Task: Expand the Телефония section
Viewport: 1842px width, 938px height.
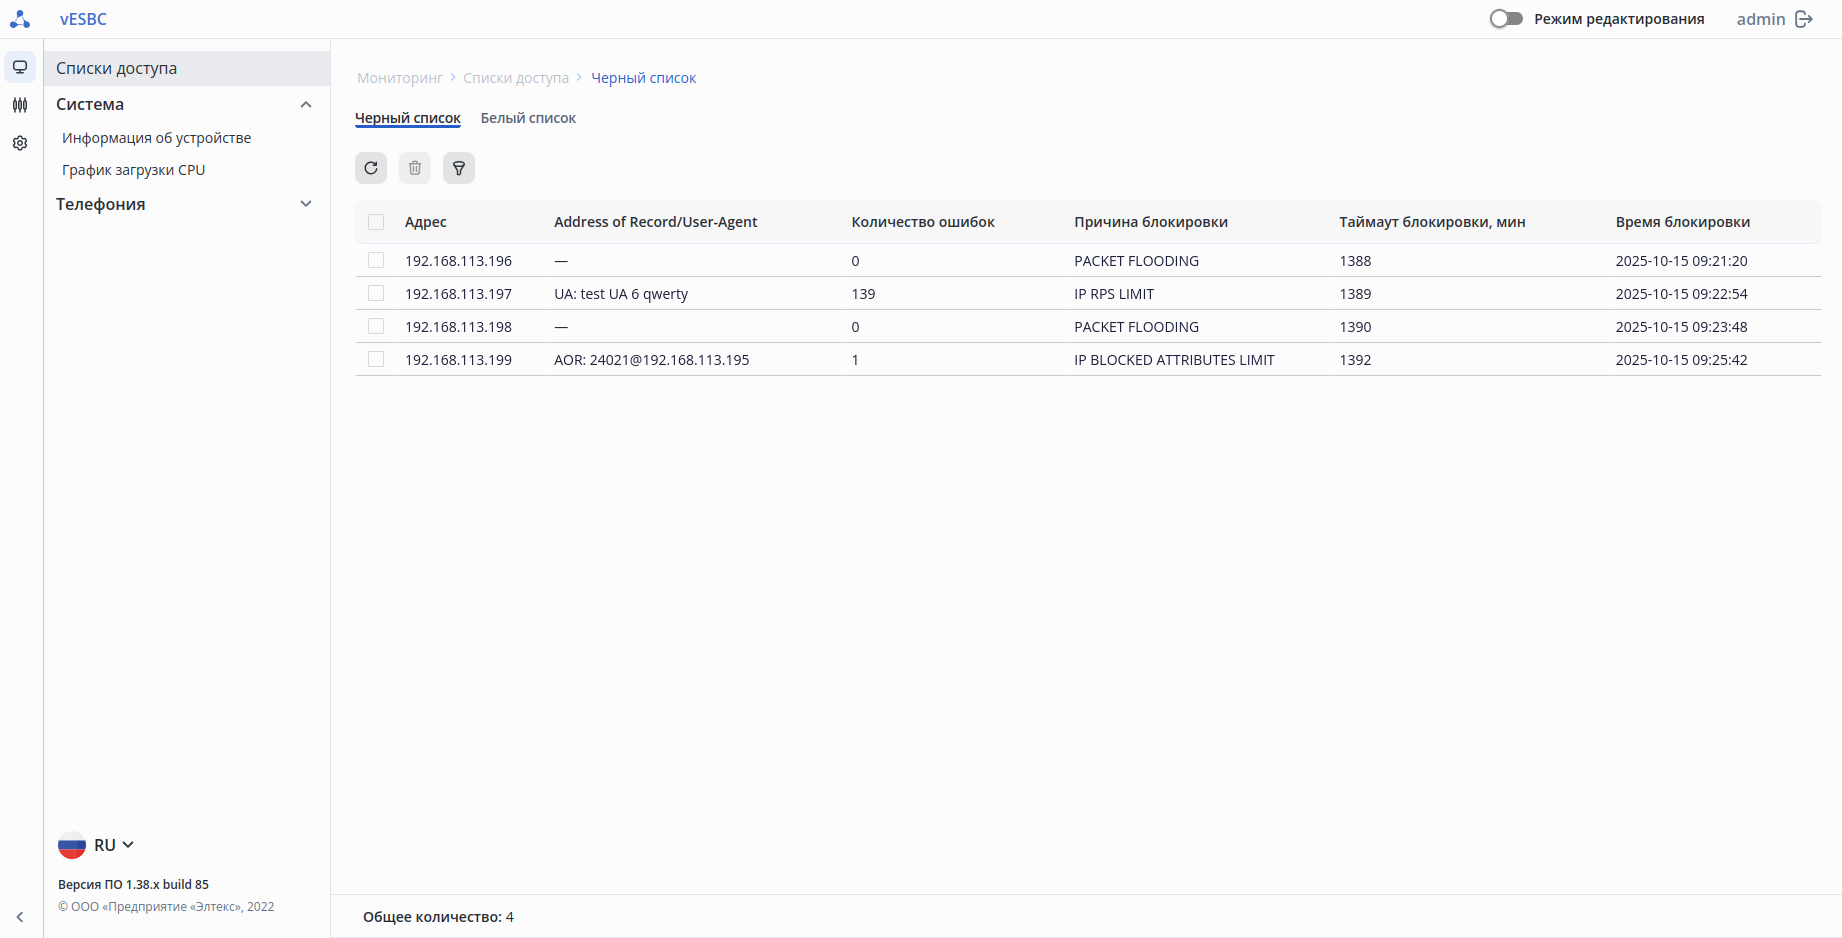Action: click(x=306, y=204)
